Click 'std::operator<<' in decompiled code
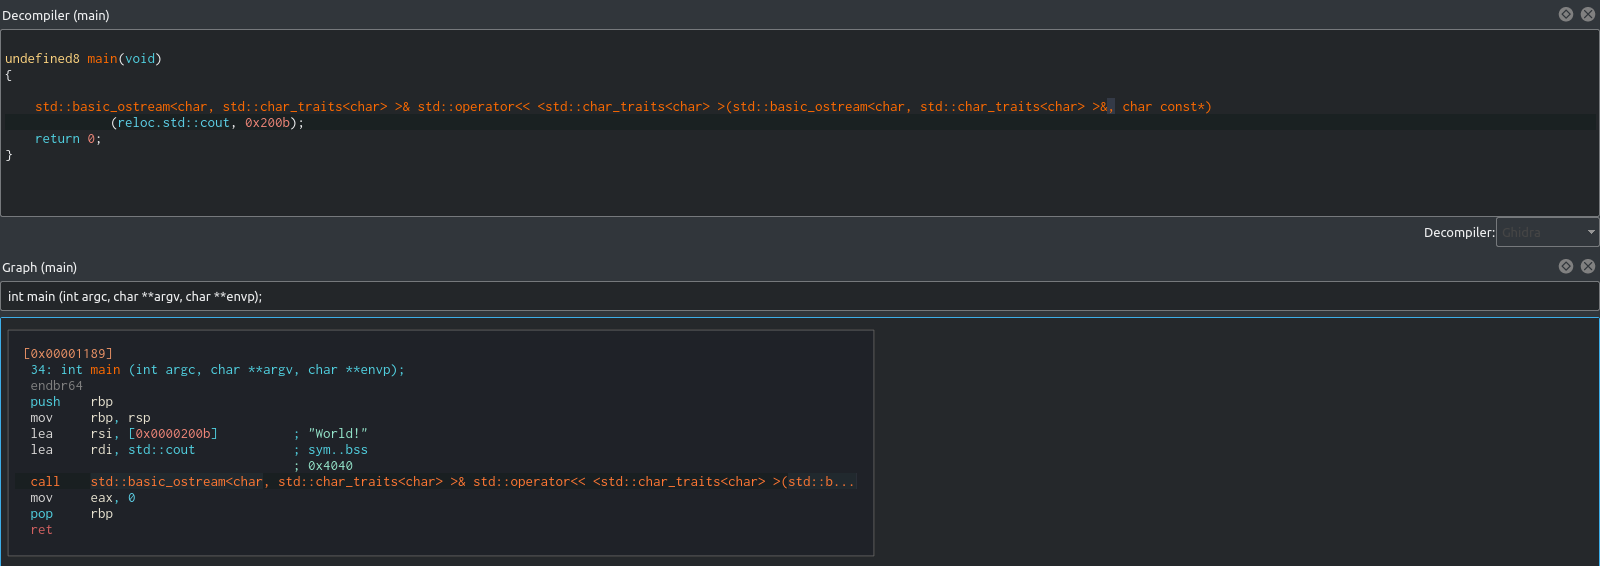Screen dimensions: 1600x566 tap(474, 107)
